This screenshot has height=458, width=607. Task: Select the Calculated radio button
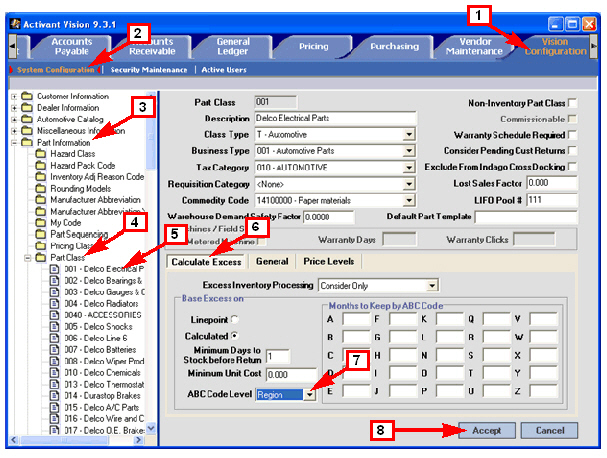coord(235,335)
